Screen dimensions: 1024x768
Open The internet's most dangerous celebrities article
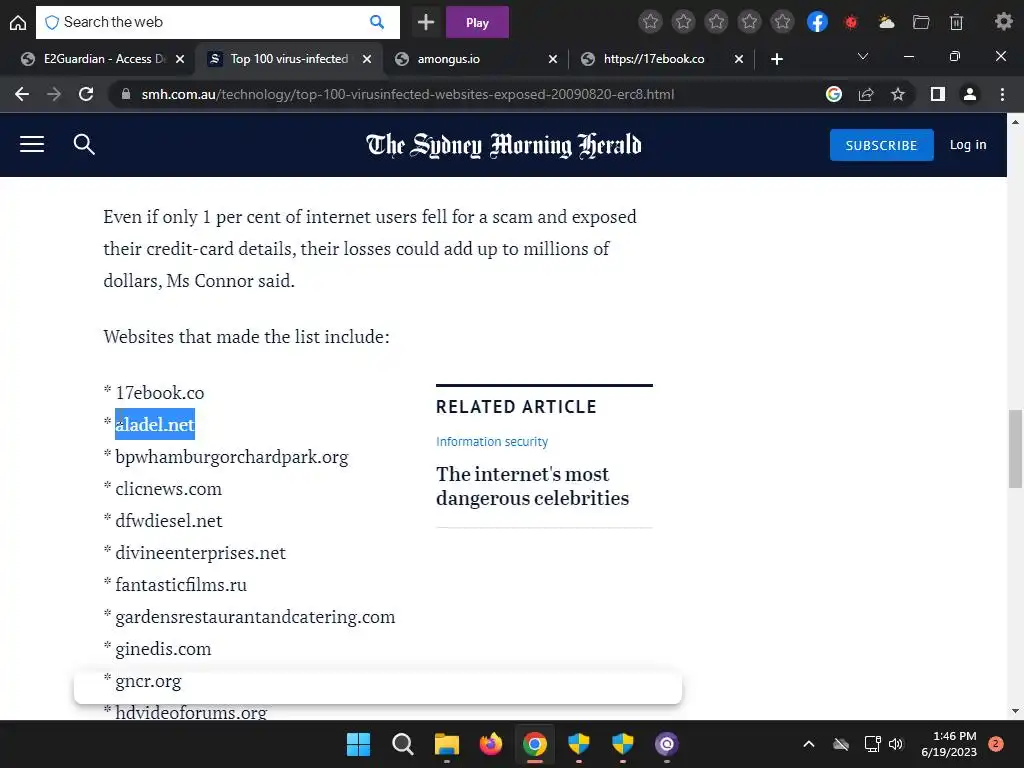click(532, 486)
